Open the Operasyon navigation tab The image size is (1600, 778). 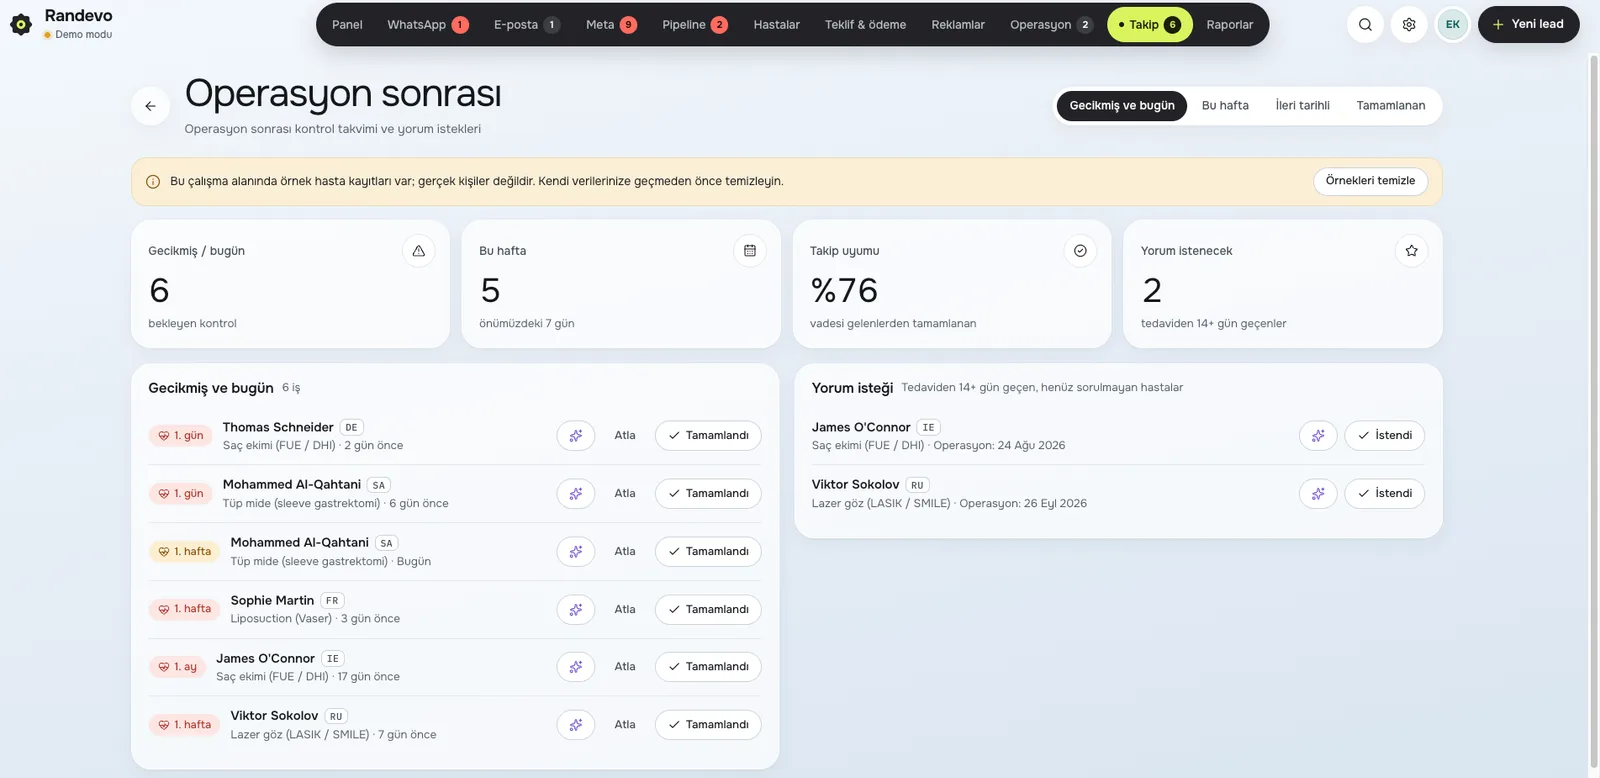point(1051,25)
